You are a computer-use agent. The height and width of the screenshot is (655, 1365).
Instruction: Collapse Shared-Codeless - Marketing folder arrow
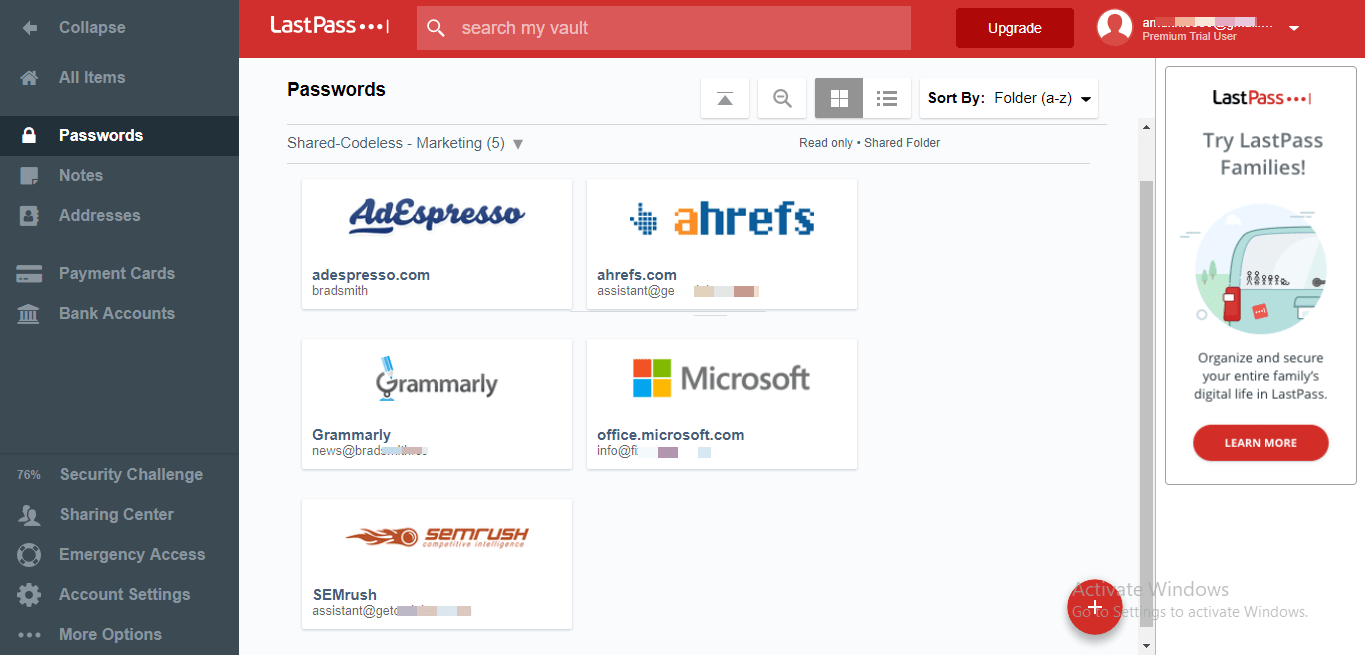click(518, 144)
